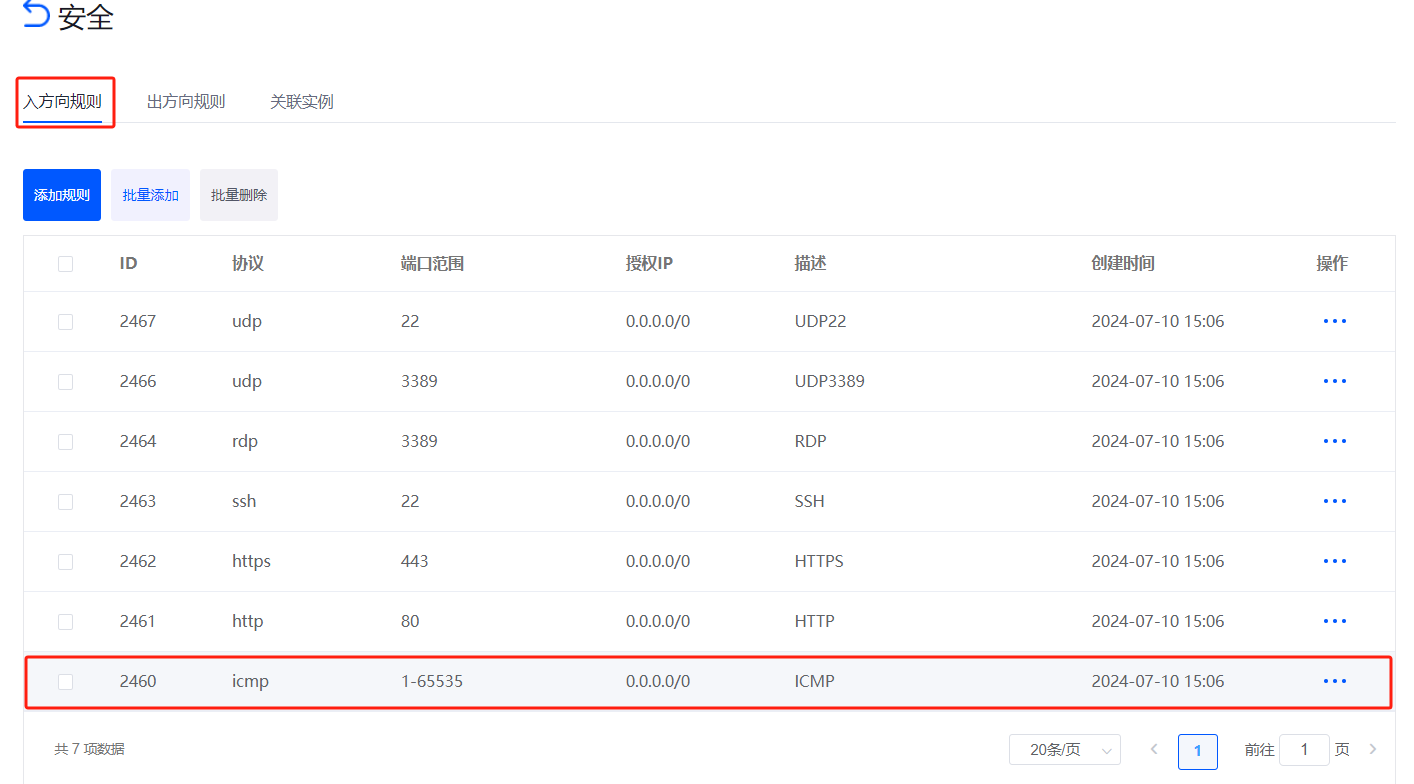Go to the previous page arrow
The image size is (1414, 784).
click(1154, 749)
